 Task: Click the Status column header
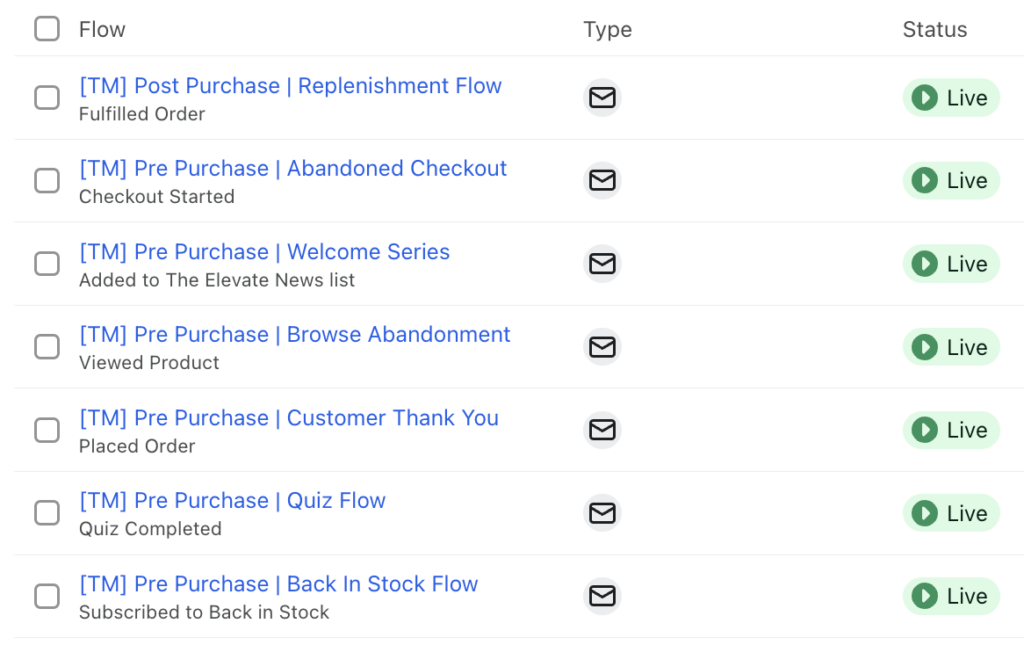pyautogui.click(x=934, y=29)
